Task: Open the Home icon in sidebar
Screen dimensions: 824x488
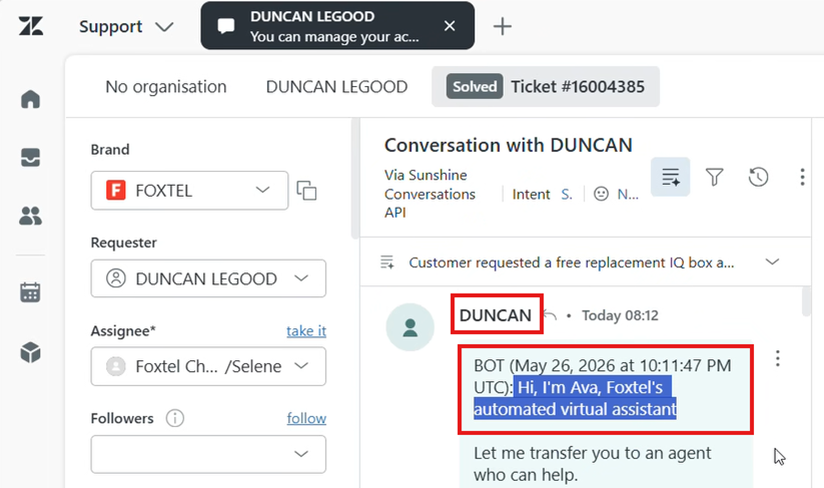Action: pos(30,99)
